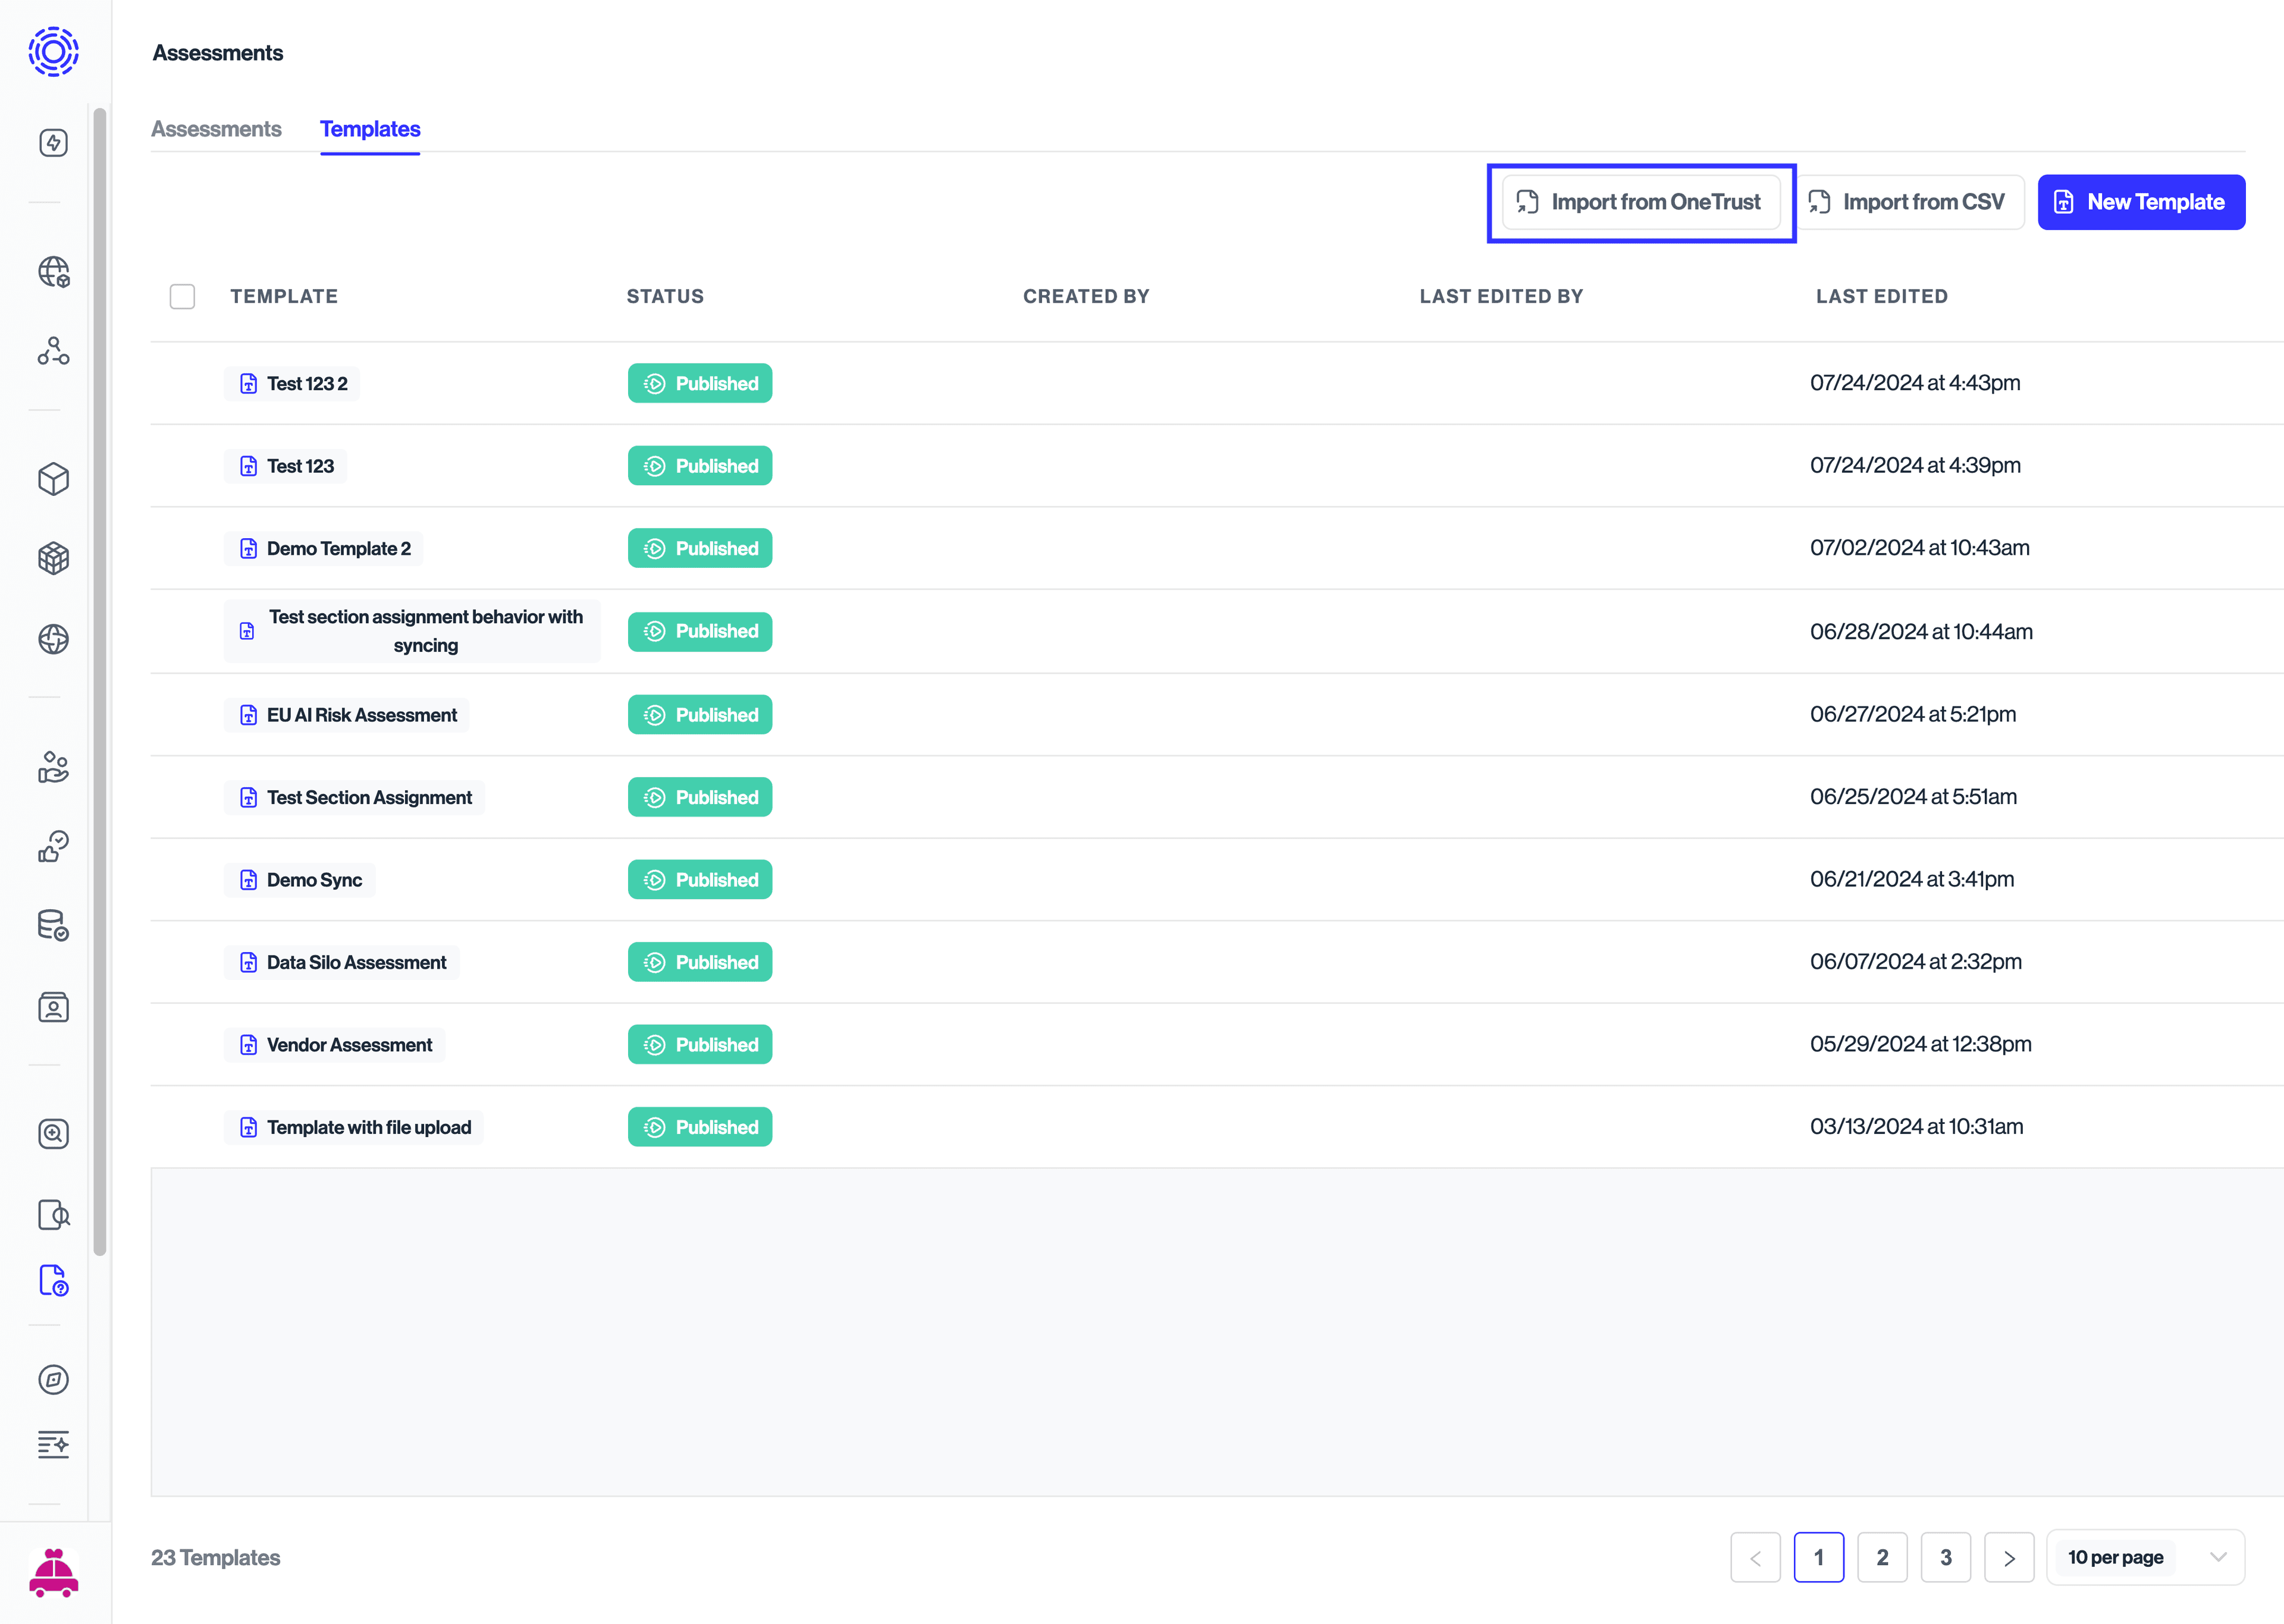This screenshot has width=2284, height=1624.
Task: Click the database verification sidebar icon
Action: (x=53, y=925)
